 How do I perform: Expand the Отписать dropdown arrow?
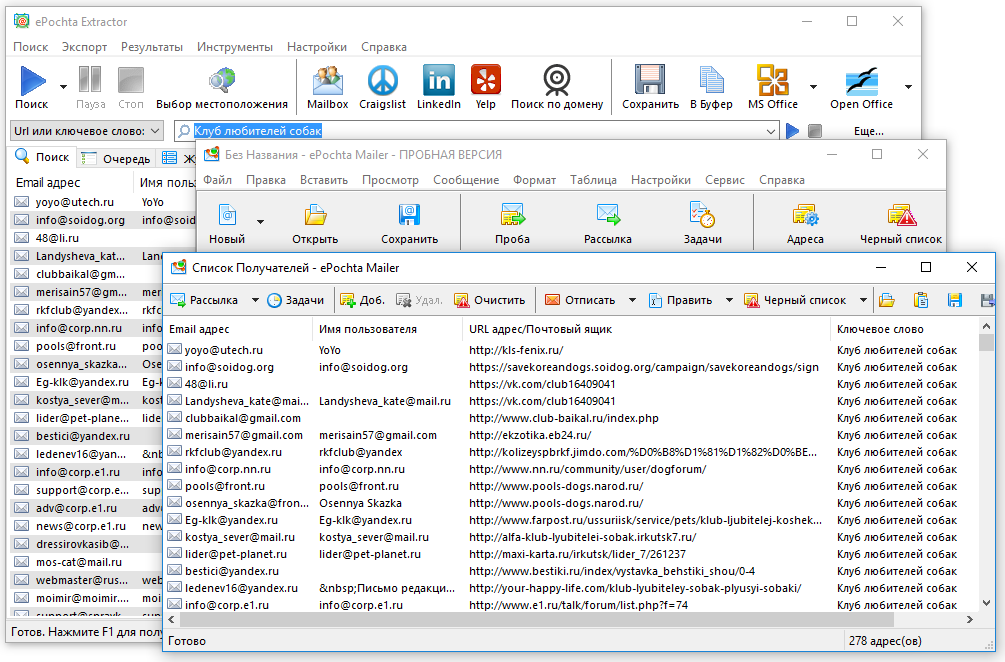[632, 300]
